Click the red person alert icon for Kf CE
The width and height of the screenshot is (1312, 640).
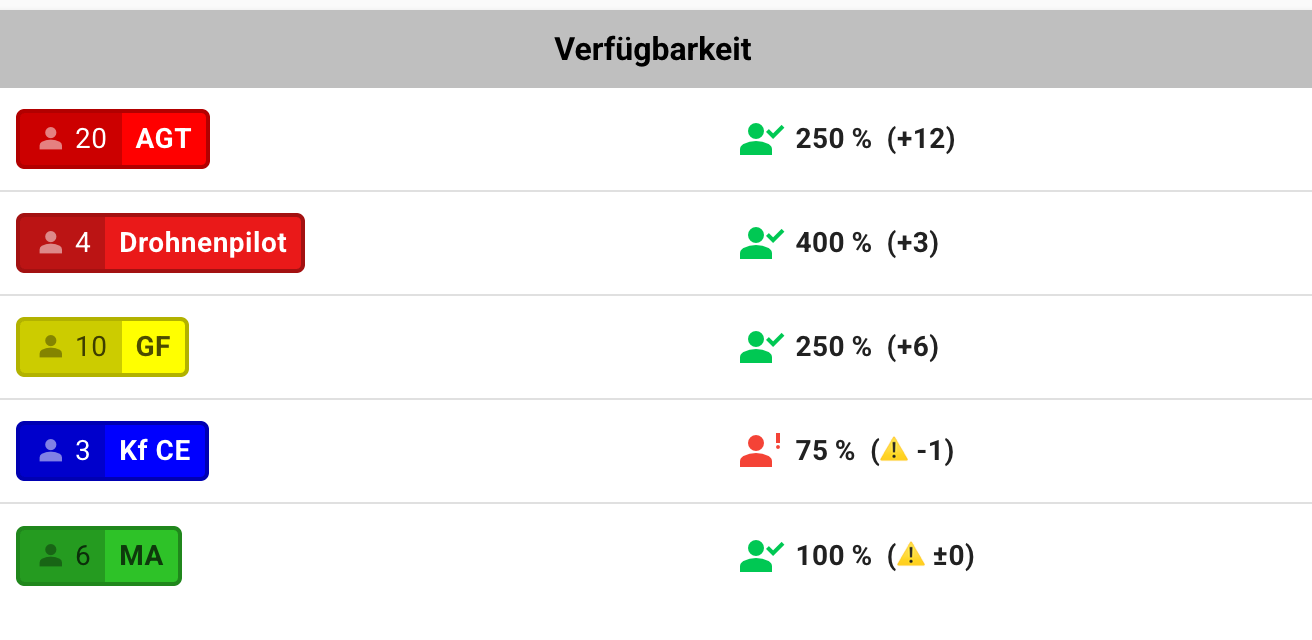coord(761,451)
